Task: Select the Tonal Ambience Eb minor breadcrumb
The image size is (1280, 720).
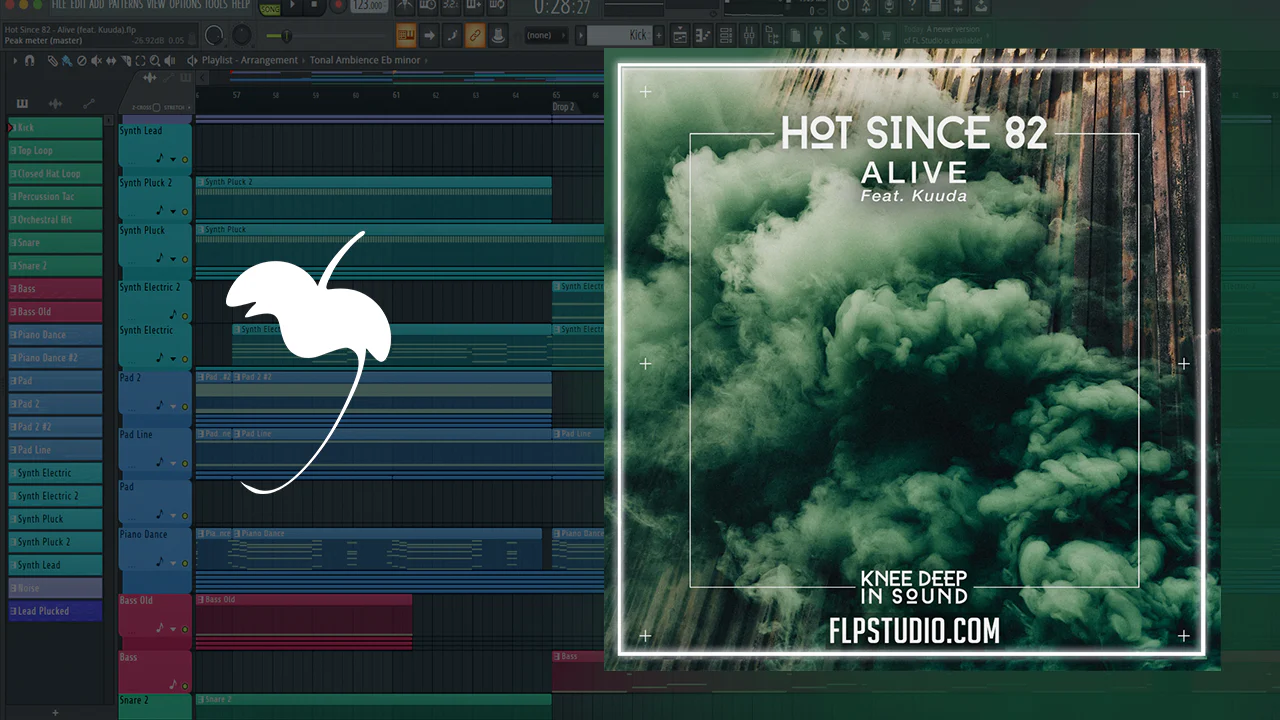Action: [x=366, y=60]
